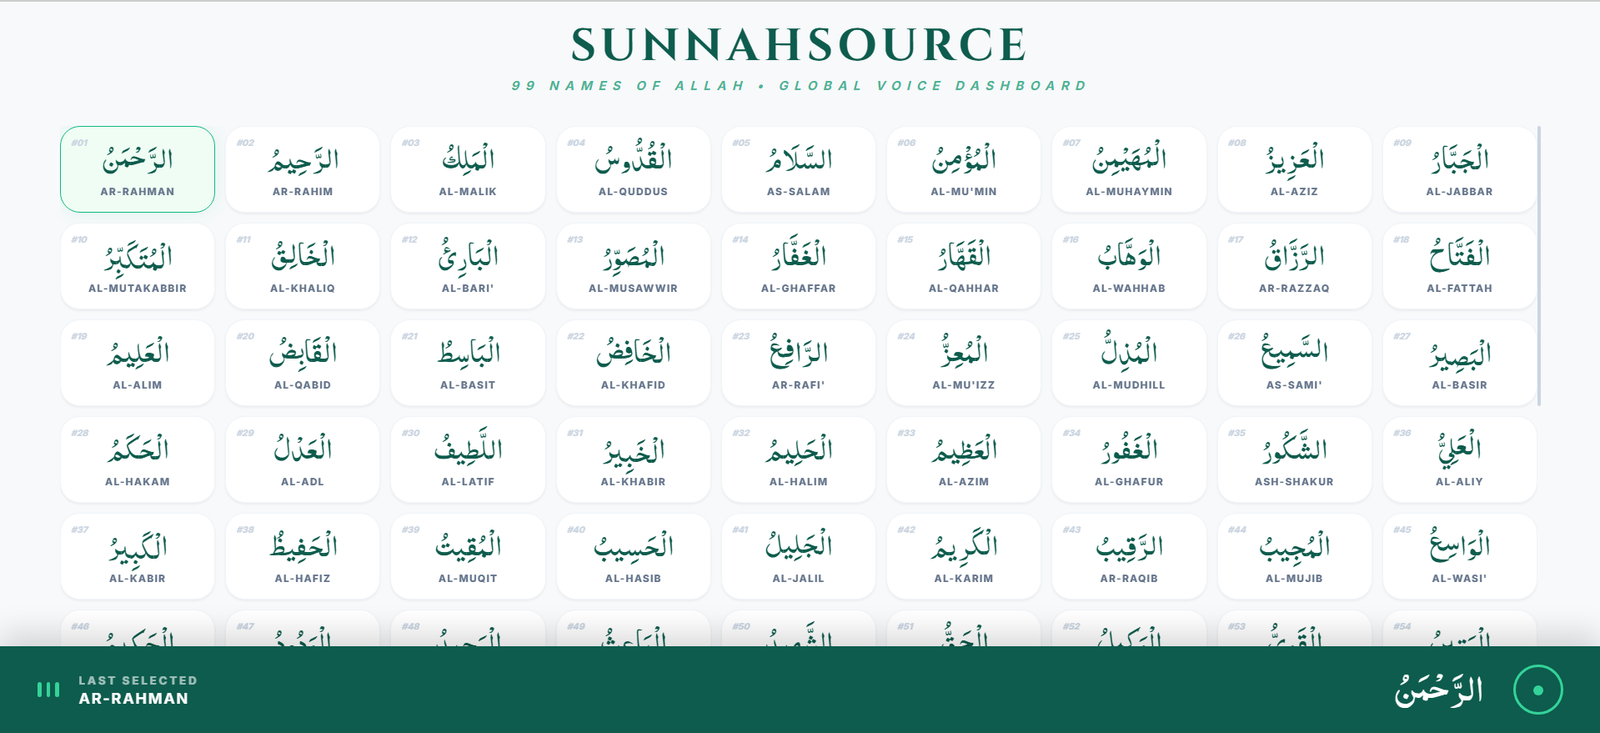Pick the Al-Alim name card

(x=137, y=363)
